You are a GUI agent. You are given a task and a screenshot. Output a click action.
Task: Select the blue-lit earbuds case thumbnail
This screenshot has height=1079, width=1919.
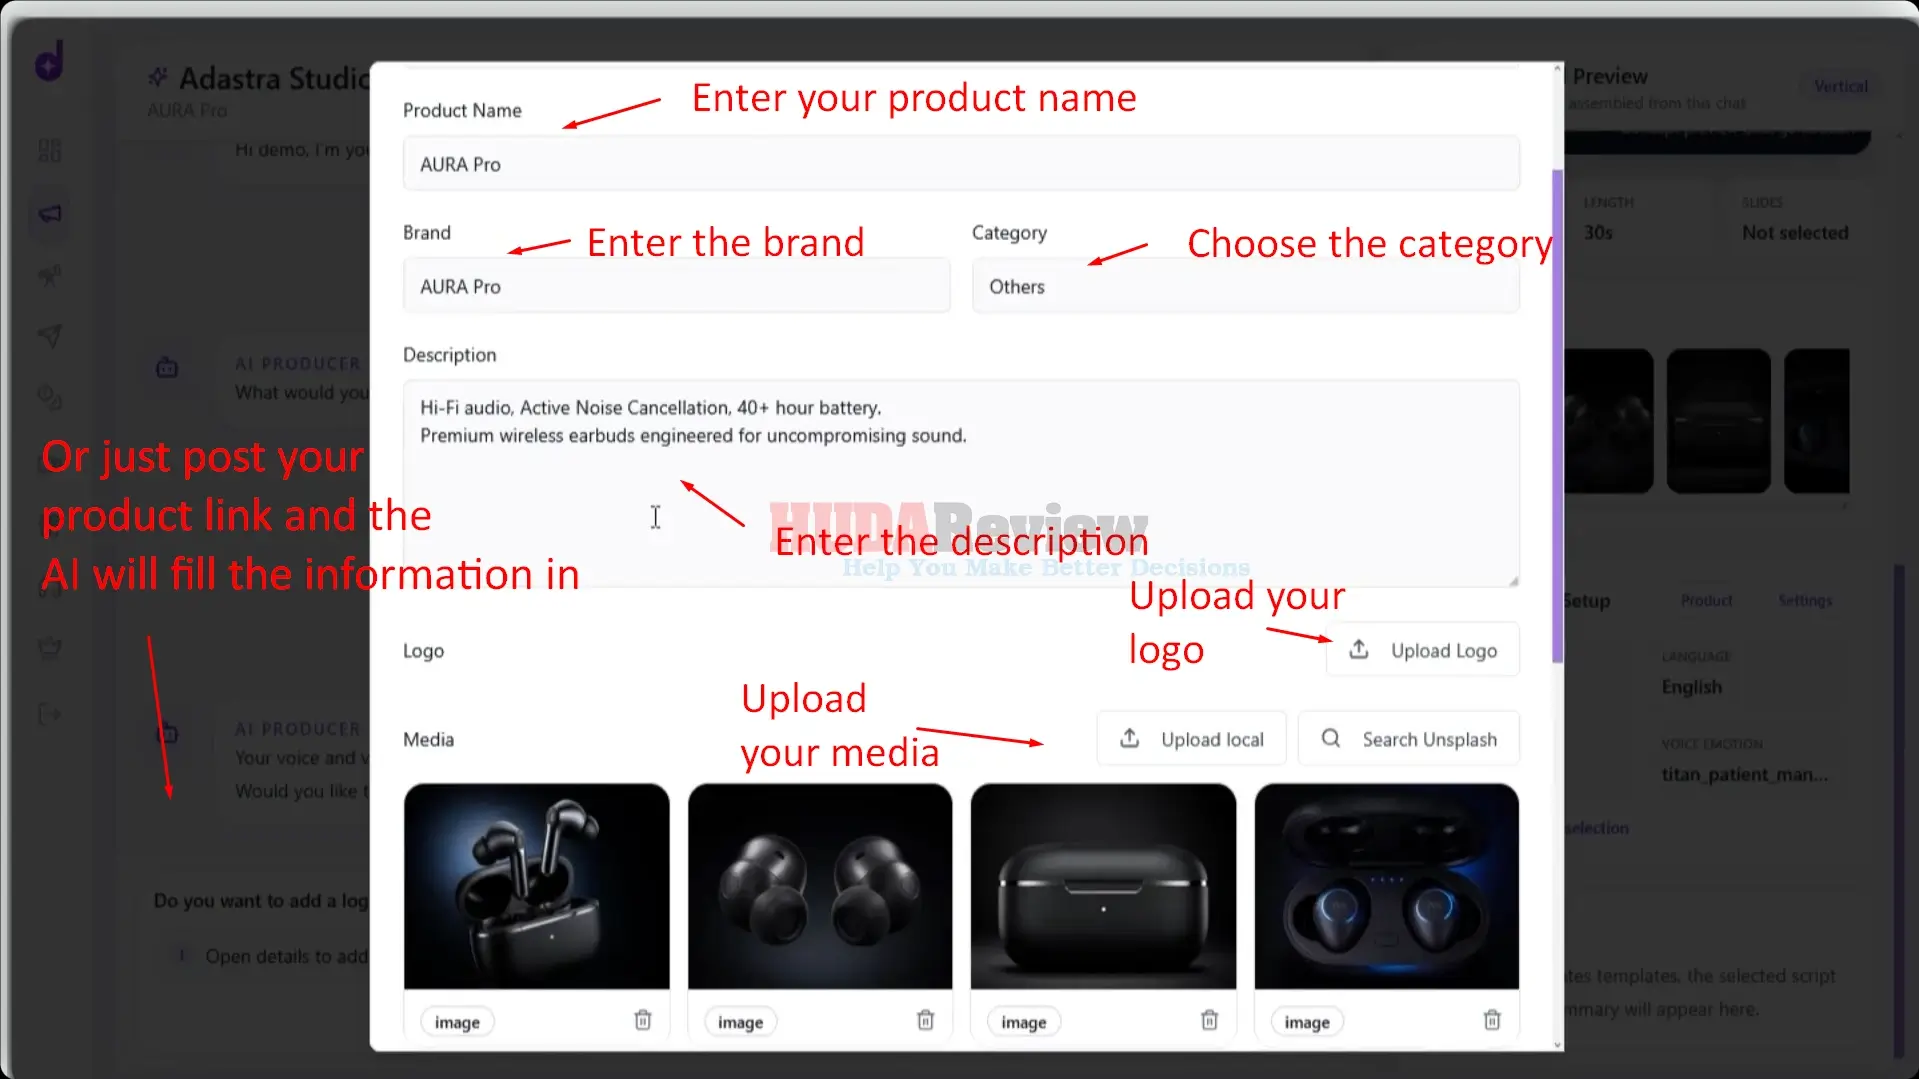(x=1386, y=886)
